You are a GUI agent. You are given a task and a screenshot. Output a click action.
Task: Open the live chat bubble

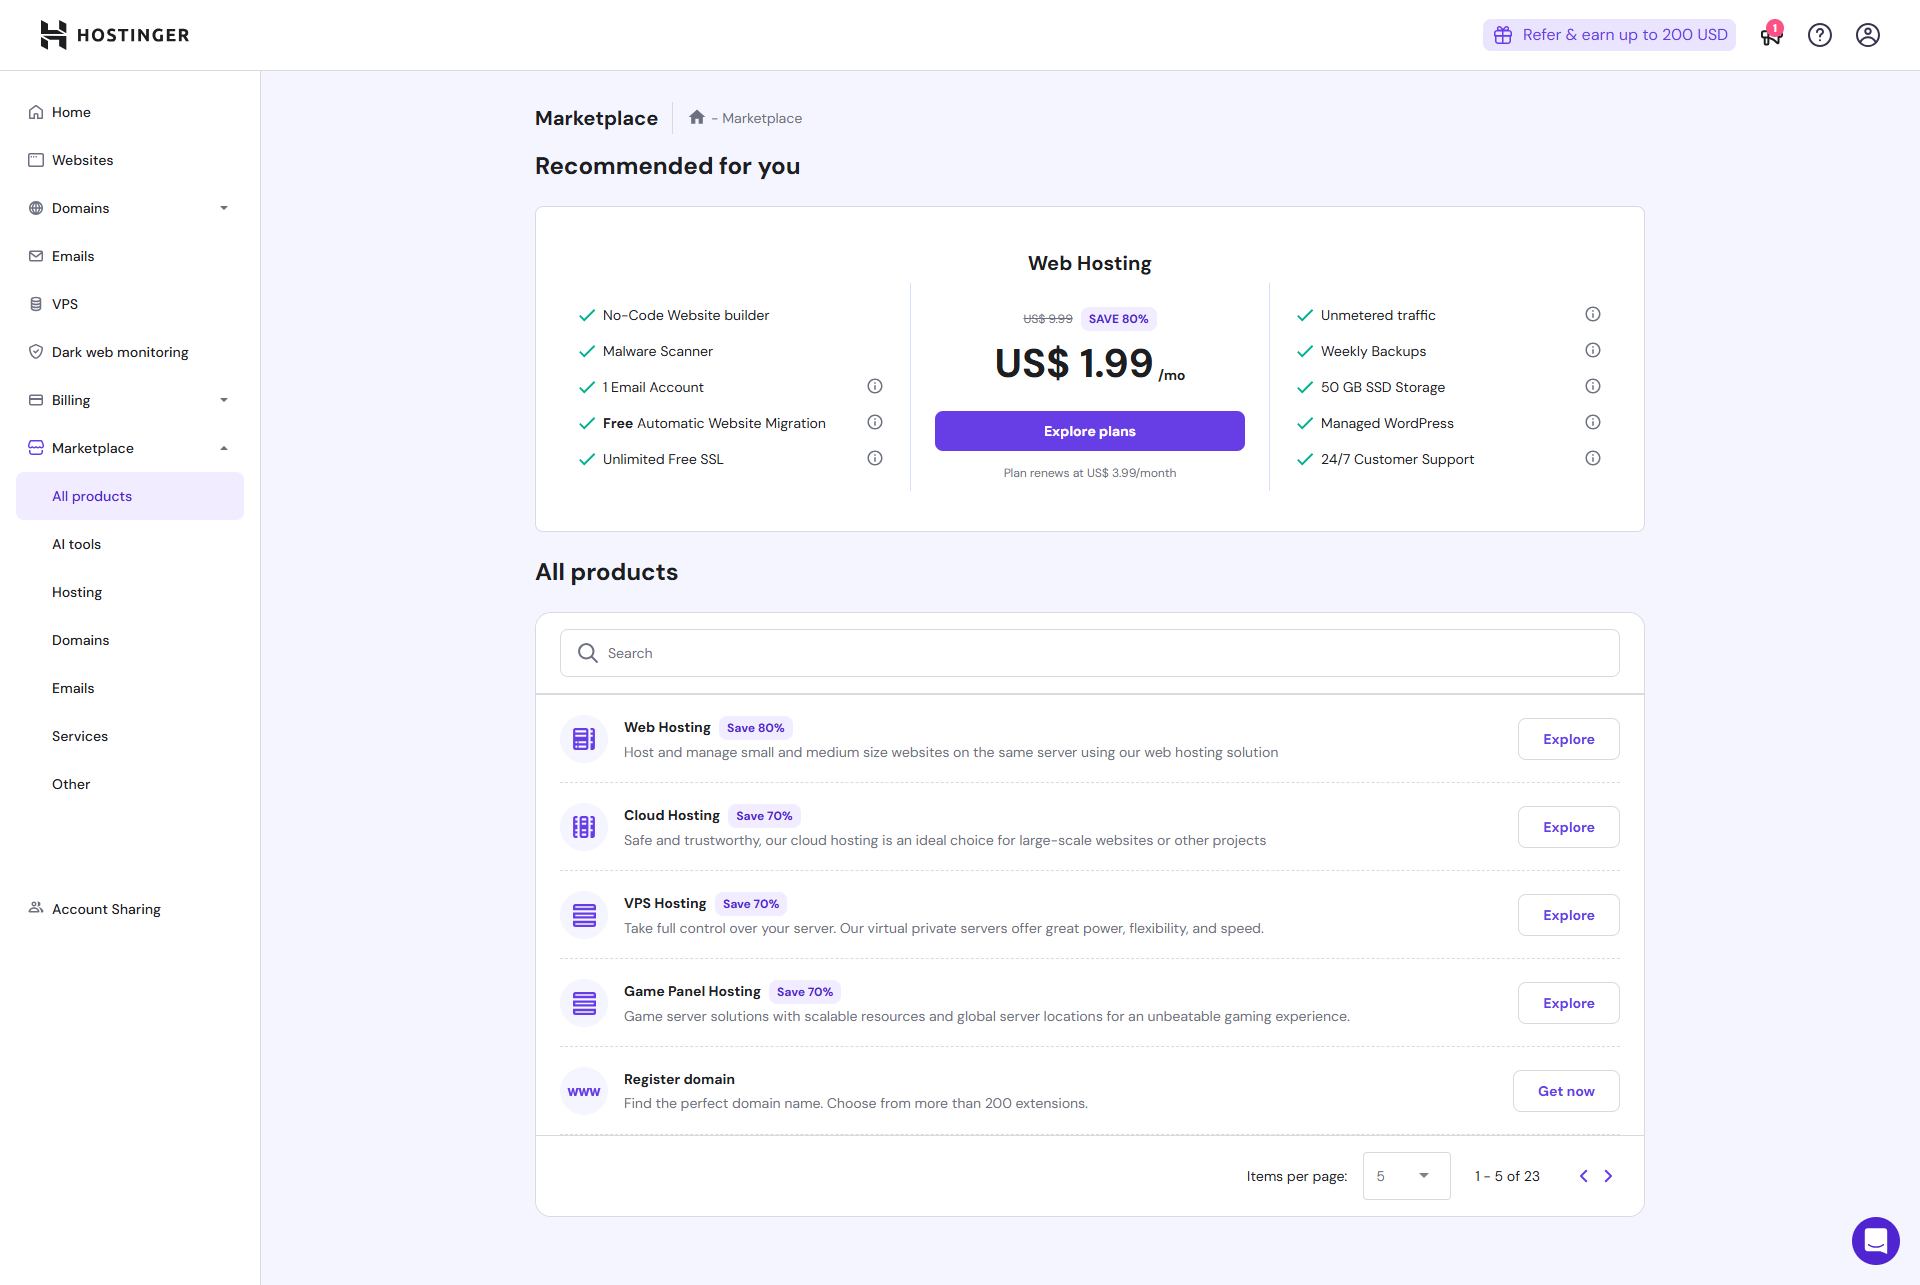(x=1875, y=1241)
